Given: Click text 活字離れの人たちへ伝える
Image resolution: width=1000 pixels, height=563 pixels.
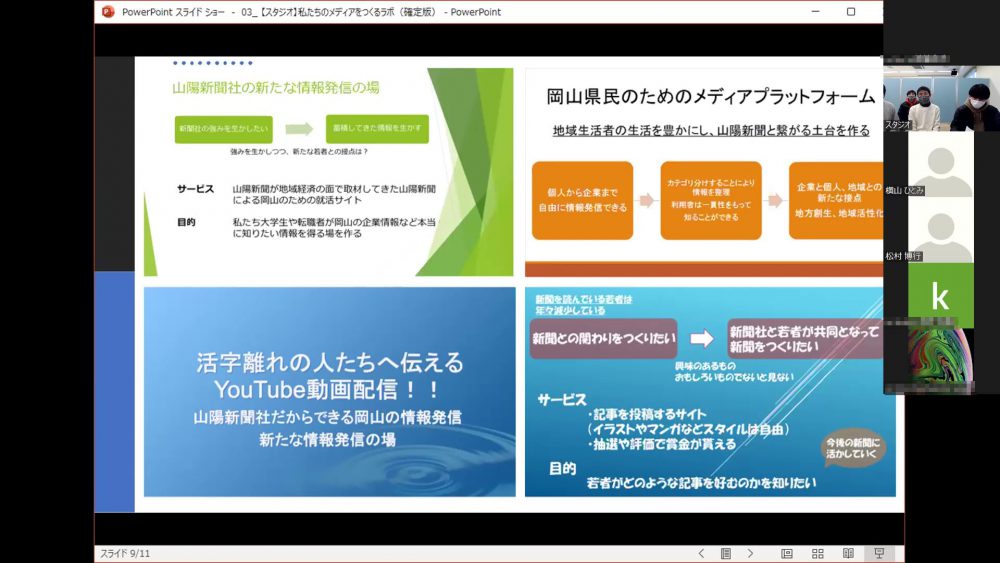Looking at the screenshot, I should 330,363.
